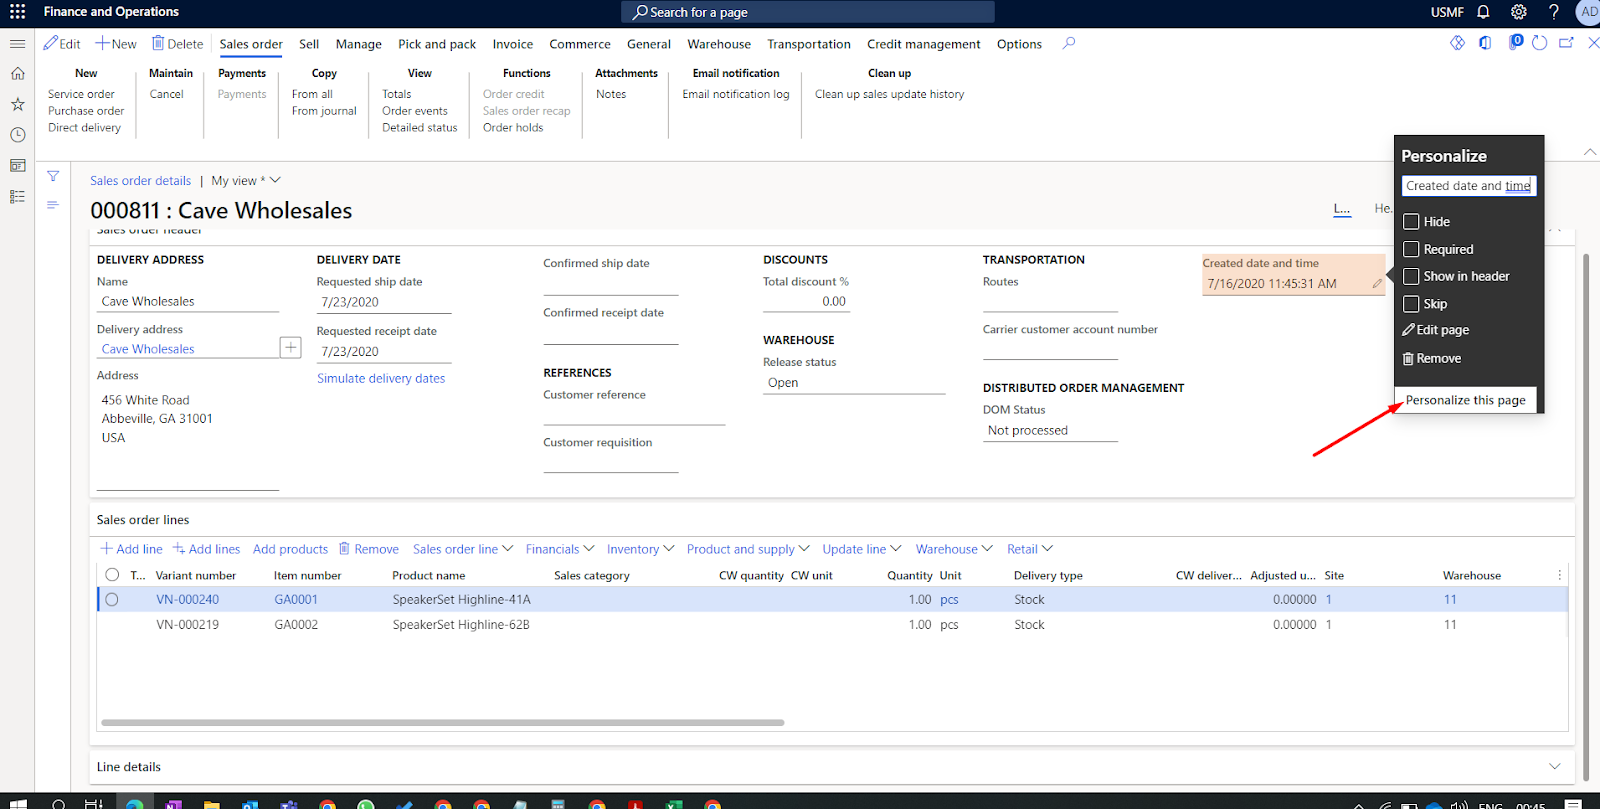Open Modules list in the sidebar
The height and width of the screenshot is (809, 1600).
pyautogui.click(x=17, y=197)
